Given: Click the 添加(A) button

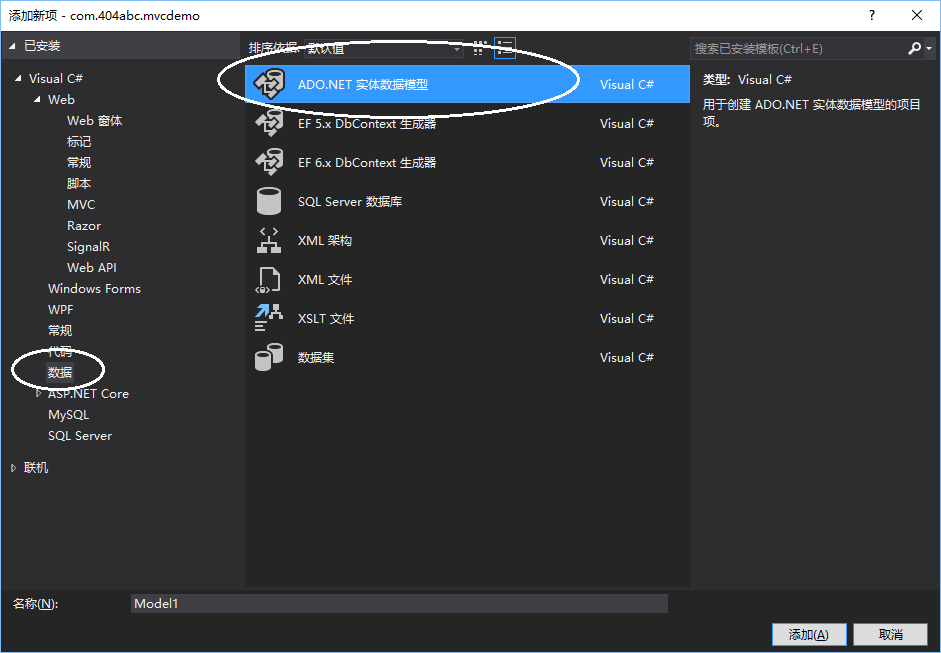Looking at the screenshot, I should 809,634.
